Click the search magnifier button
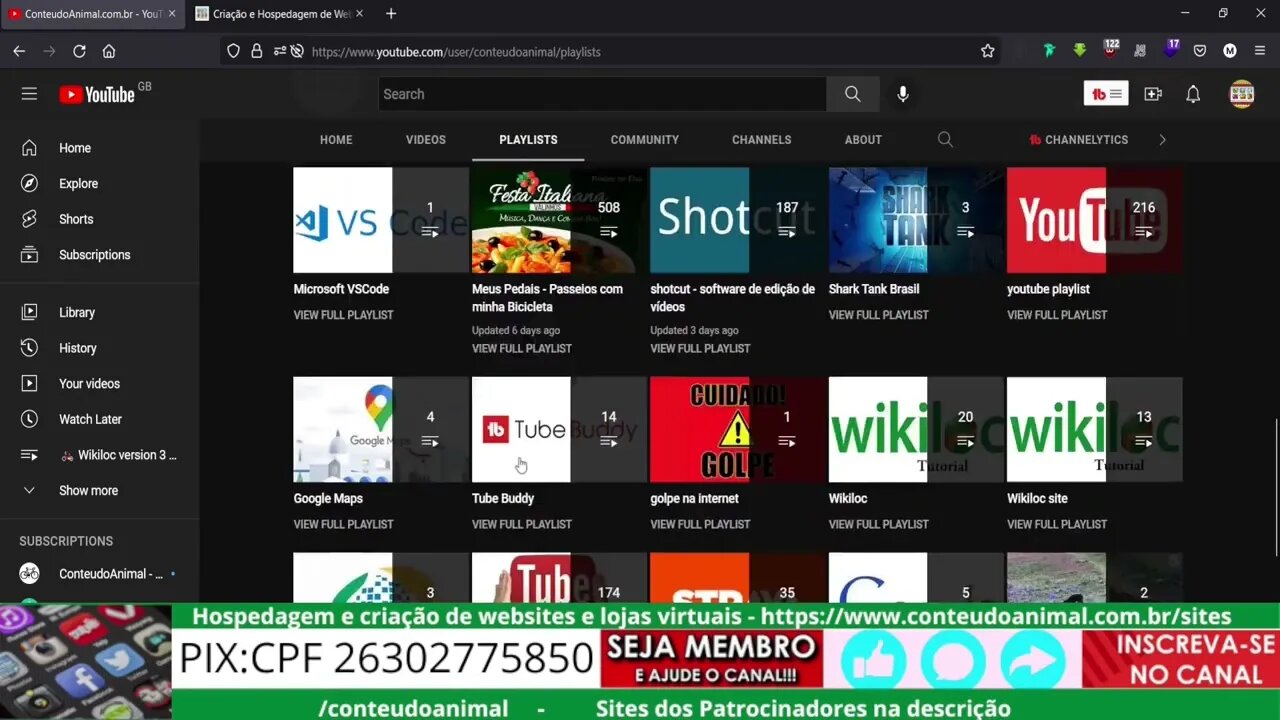The image size is (1280, 720). pos(852,94)
